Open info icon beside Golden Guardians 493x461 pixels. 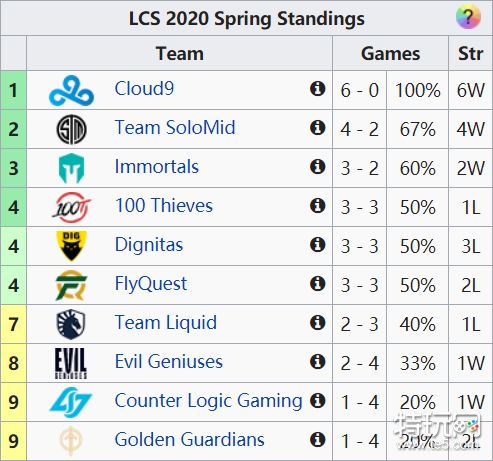coord(317,440)
